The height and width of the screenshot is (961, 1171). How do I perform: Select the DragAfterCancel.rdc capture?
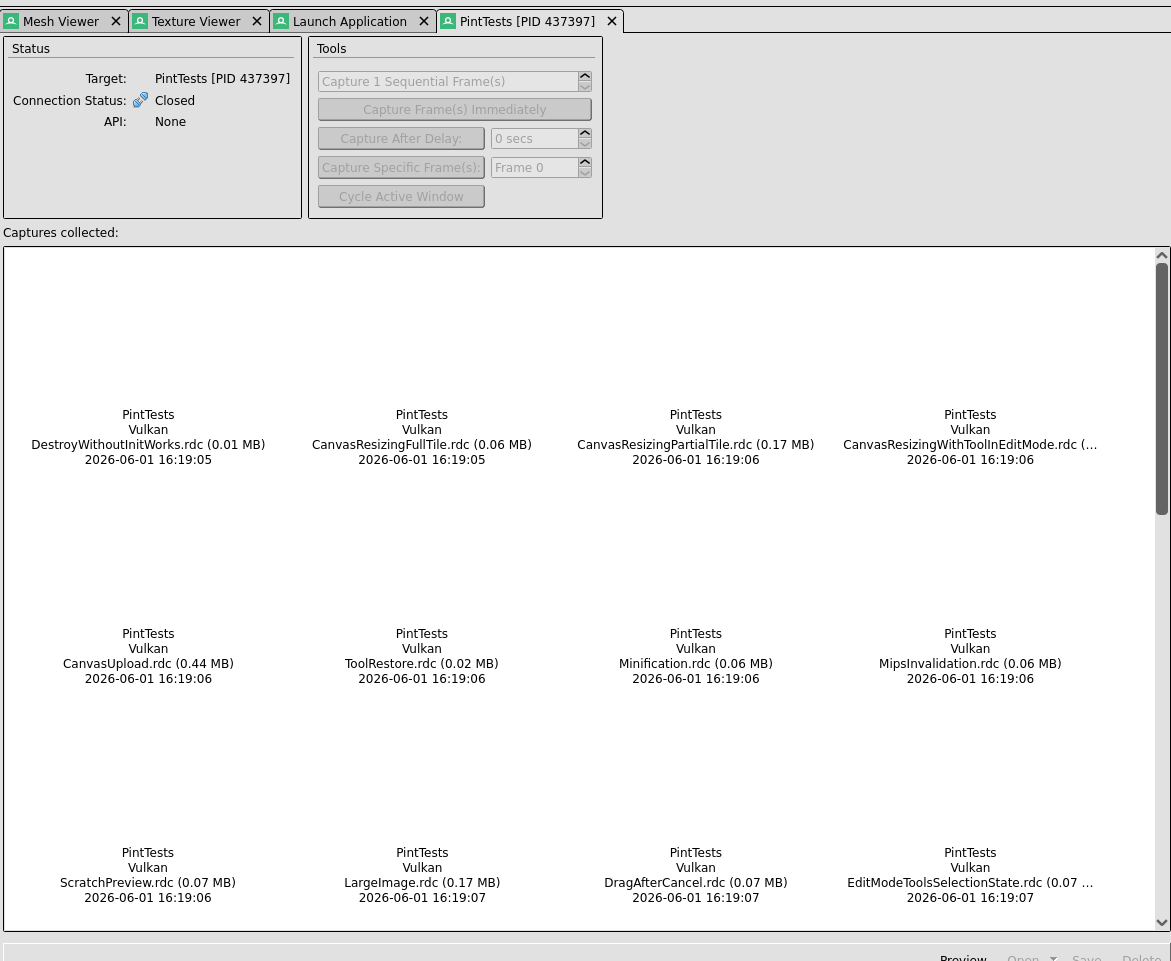click(696, 874)
